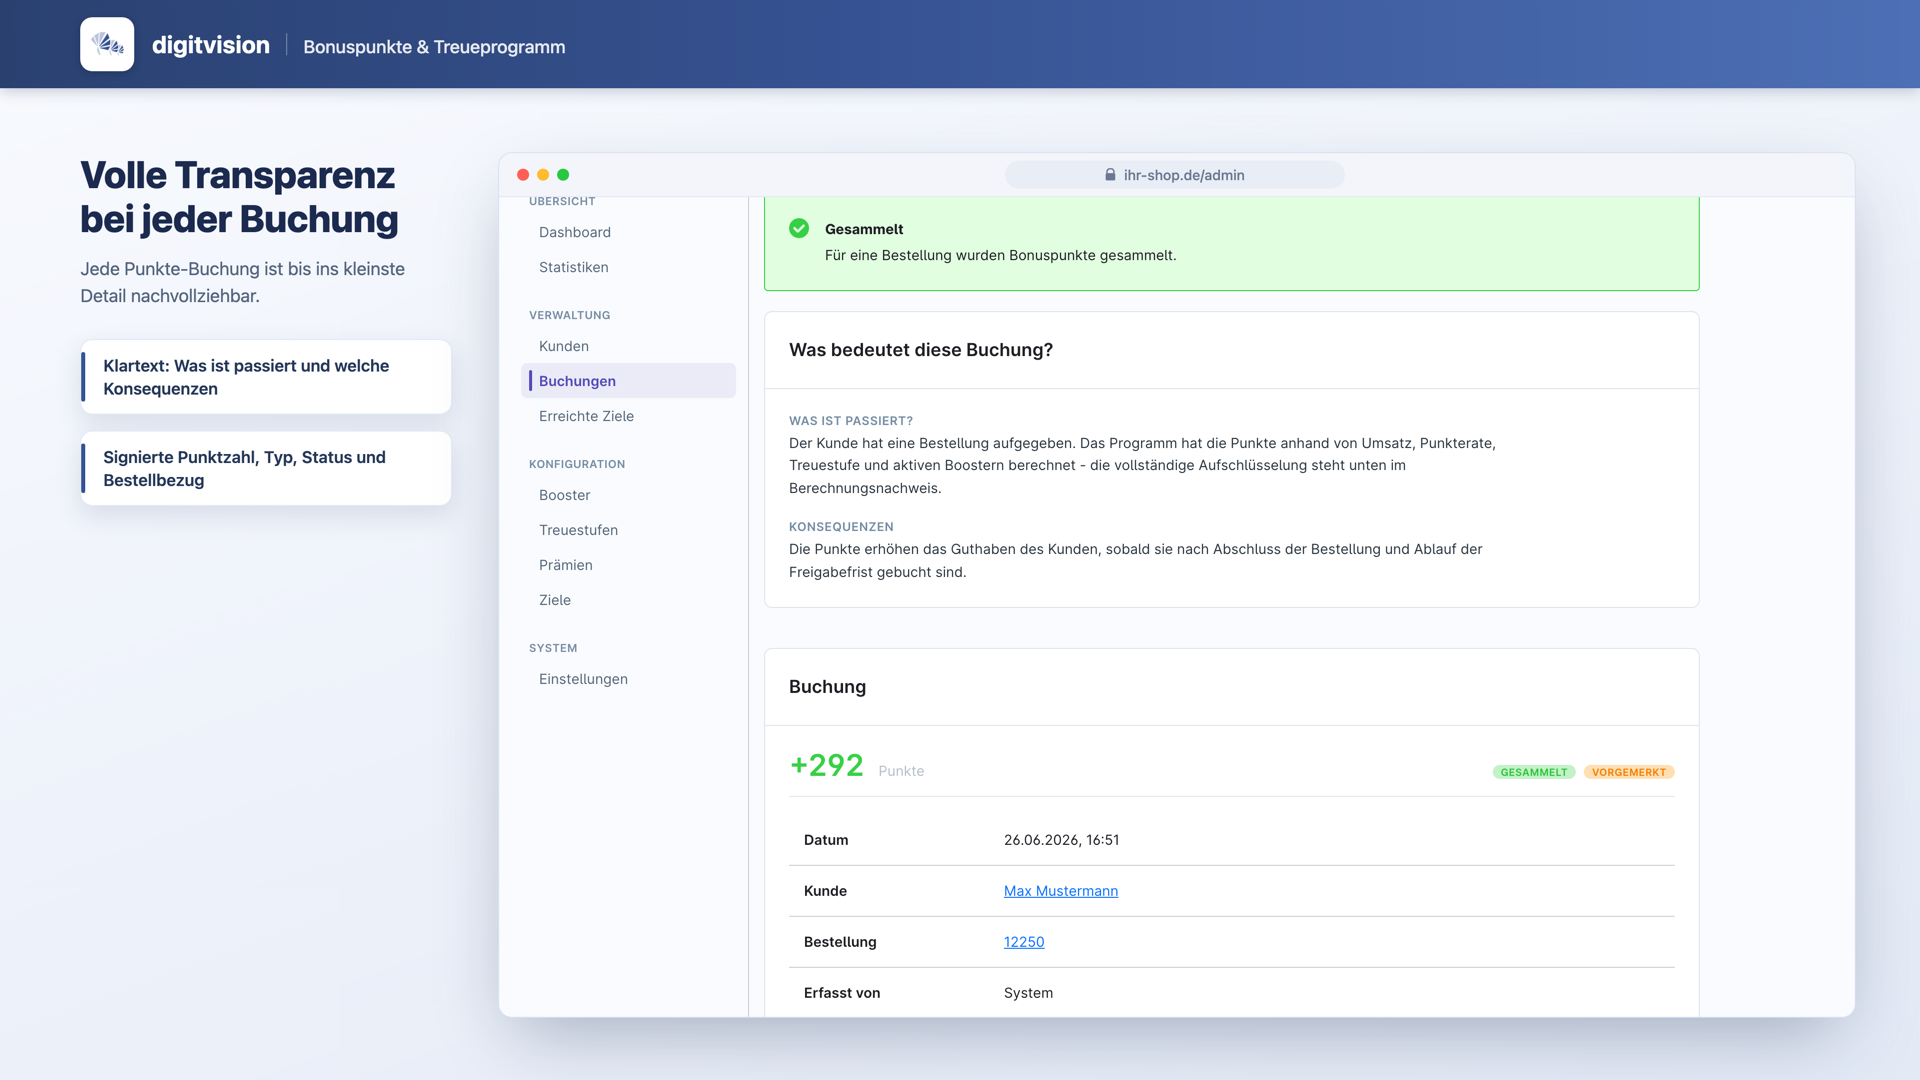Click the lock icon in address bar

[x=1110, y=175]
